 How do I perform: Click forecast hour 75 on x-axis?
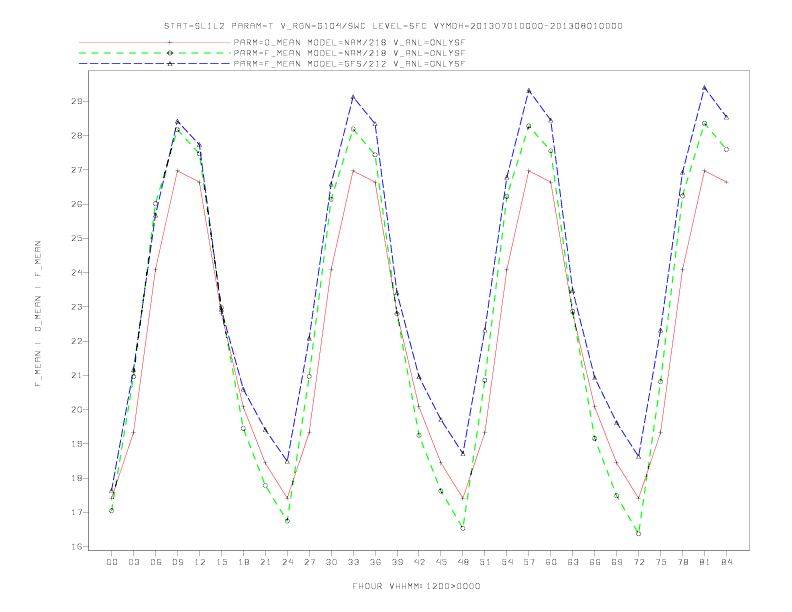(661, 562)
